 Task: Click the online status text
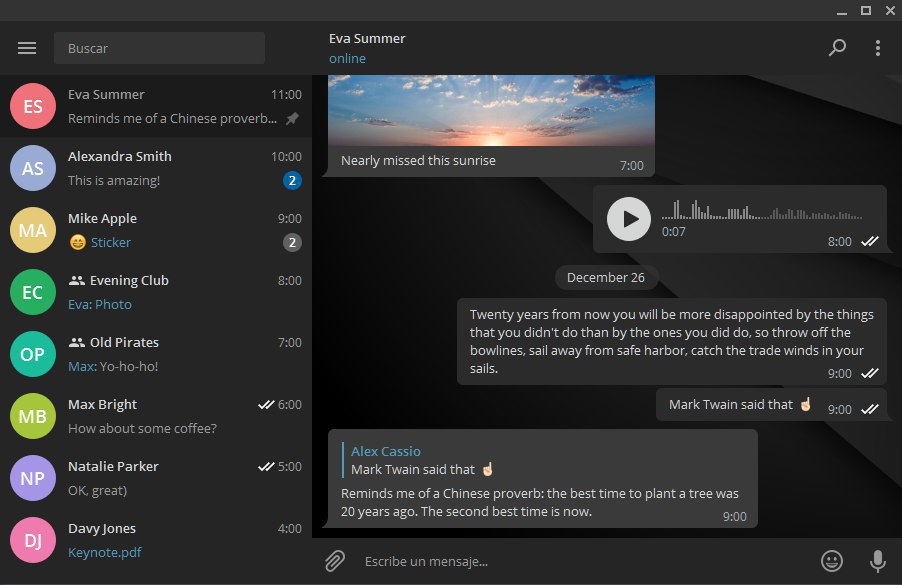[347, 59]
